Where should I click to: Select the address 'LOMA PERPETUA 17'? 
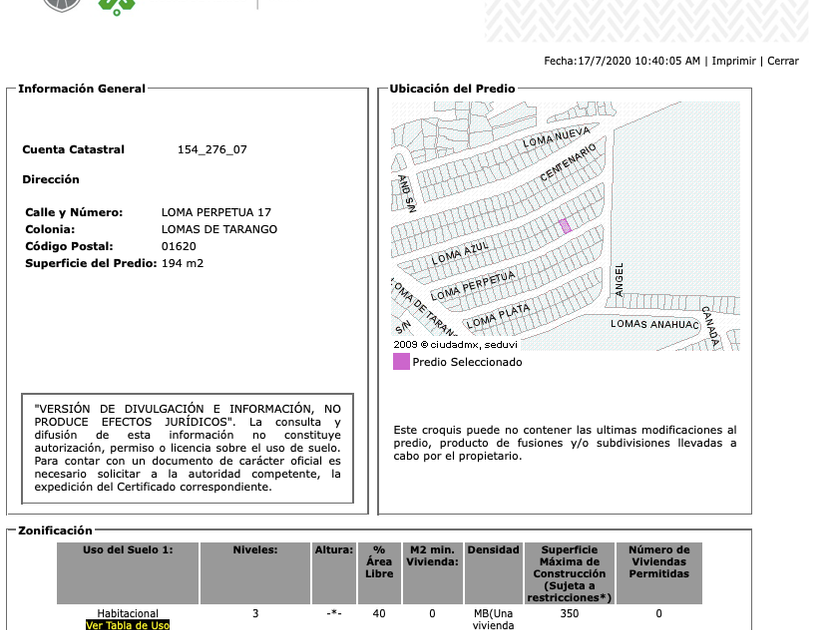(216, 212)
